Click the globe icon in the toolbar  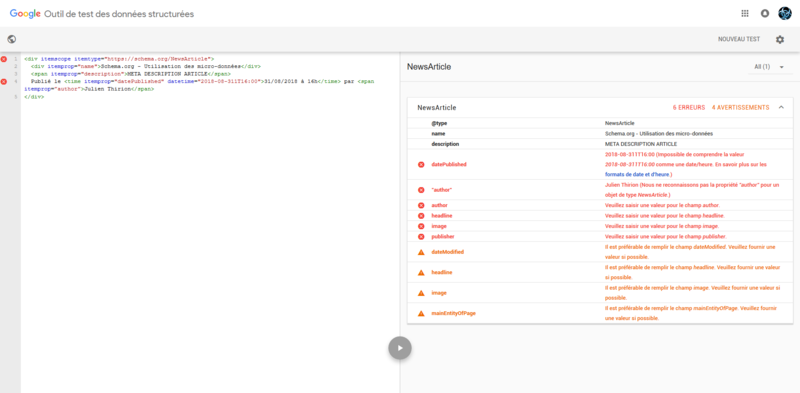(12, 39)
